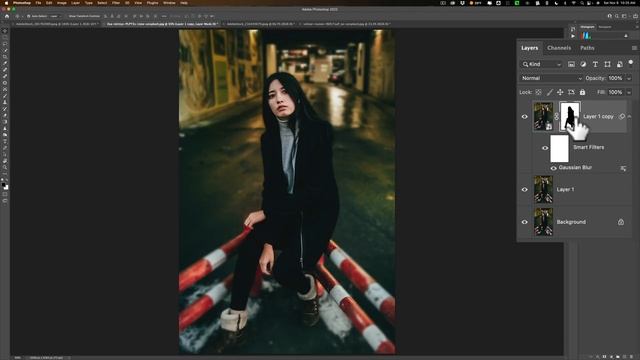640x360 pixels.
Task: Filter layers by pixel layers icon
Action: click(x=571, y=64)
